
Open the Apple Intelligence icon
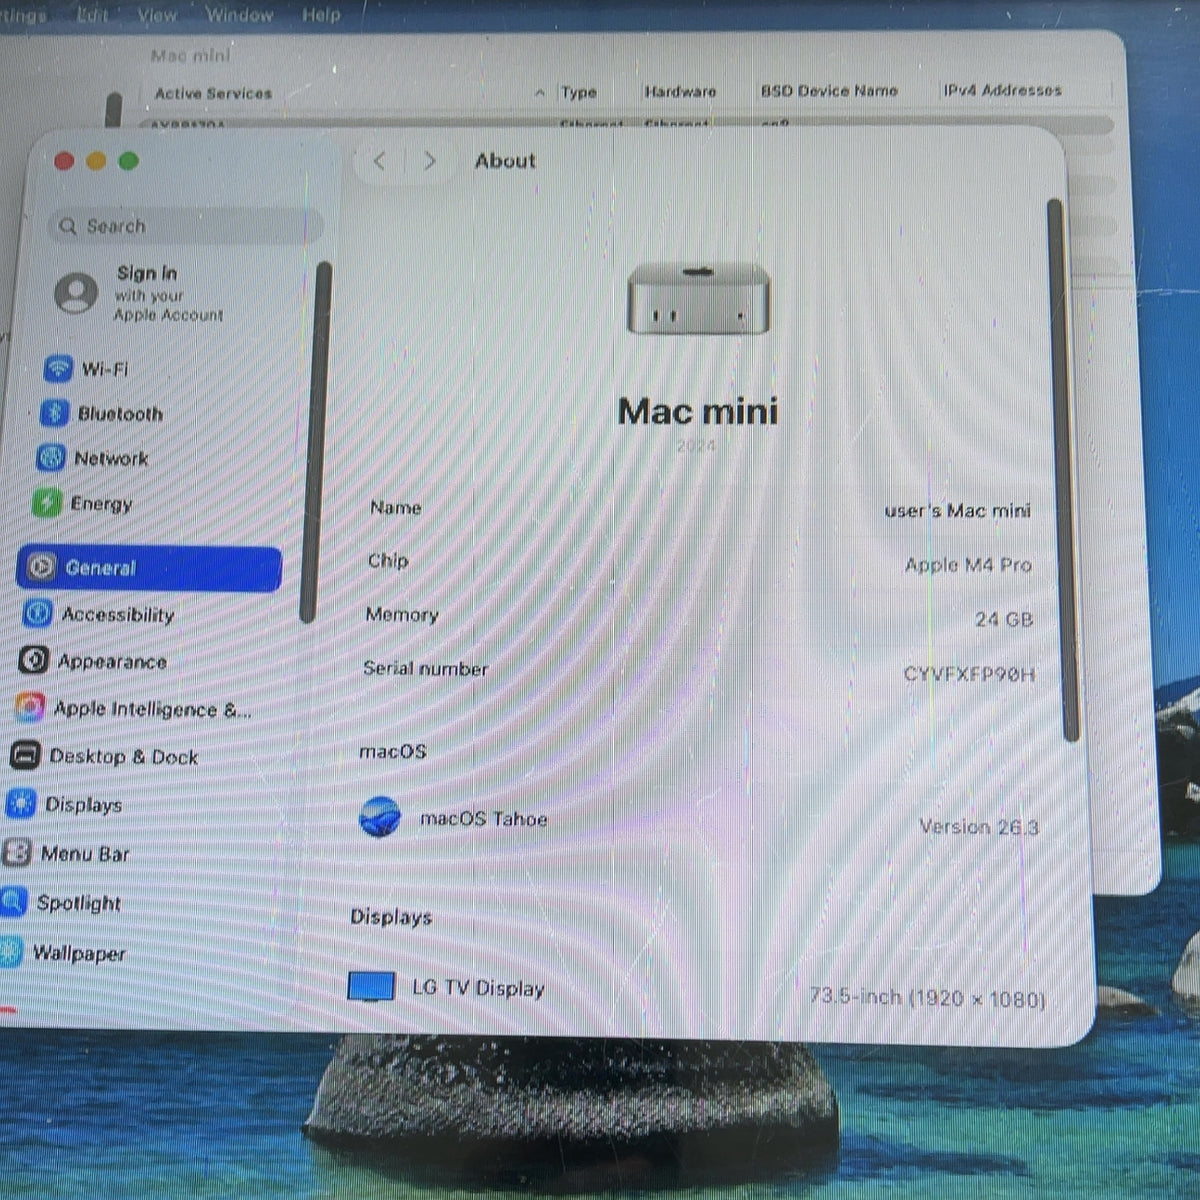(29, 708)
